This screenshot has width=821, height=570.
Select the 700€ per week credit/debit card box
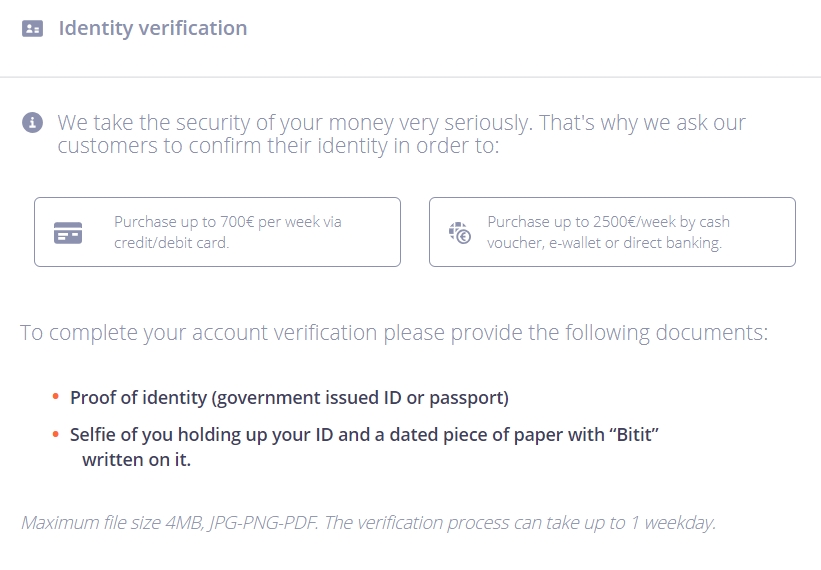[217, 232]
